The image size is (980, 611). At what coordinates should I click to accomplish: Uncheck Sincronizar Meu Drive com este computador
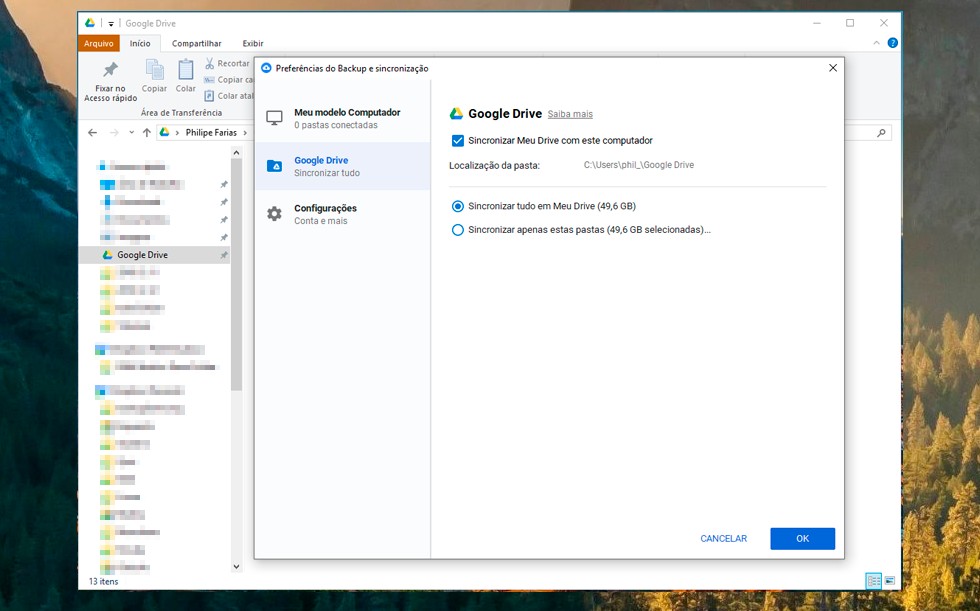(458, 140)
